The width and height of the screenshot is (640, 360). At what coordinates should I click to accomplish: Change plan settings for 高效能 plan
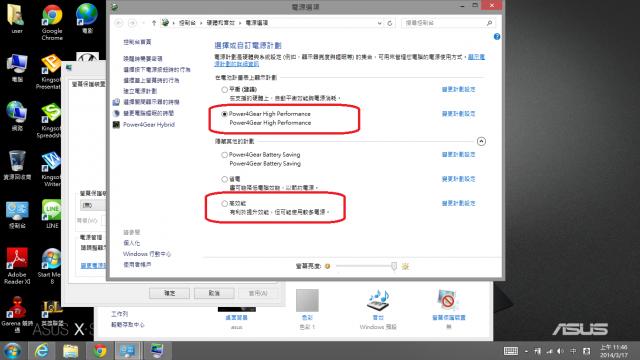click(458, 203)
